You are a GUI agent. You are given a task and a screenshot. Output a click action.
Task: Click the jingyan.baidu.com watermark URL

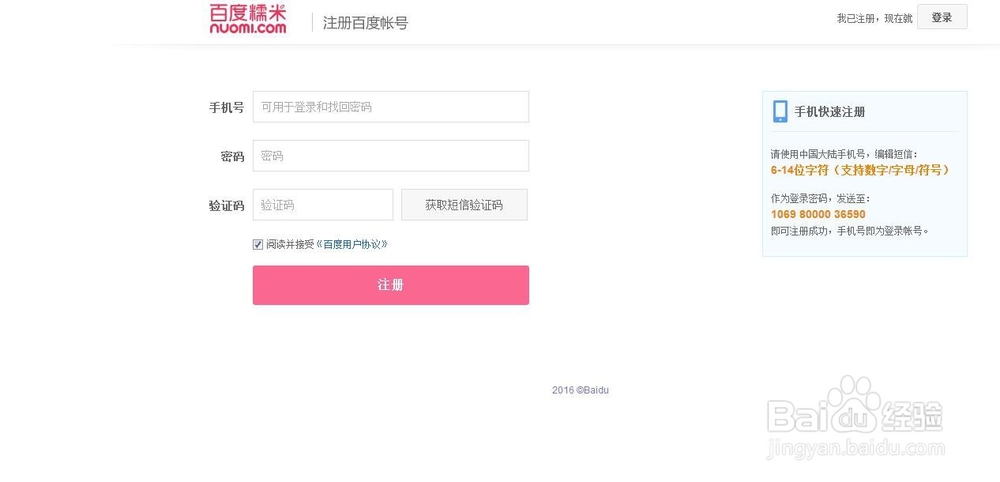tap(855, 453)
